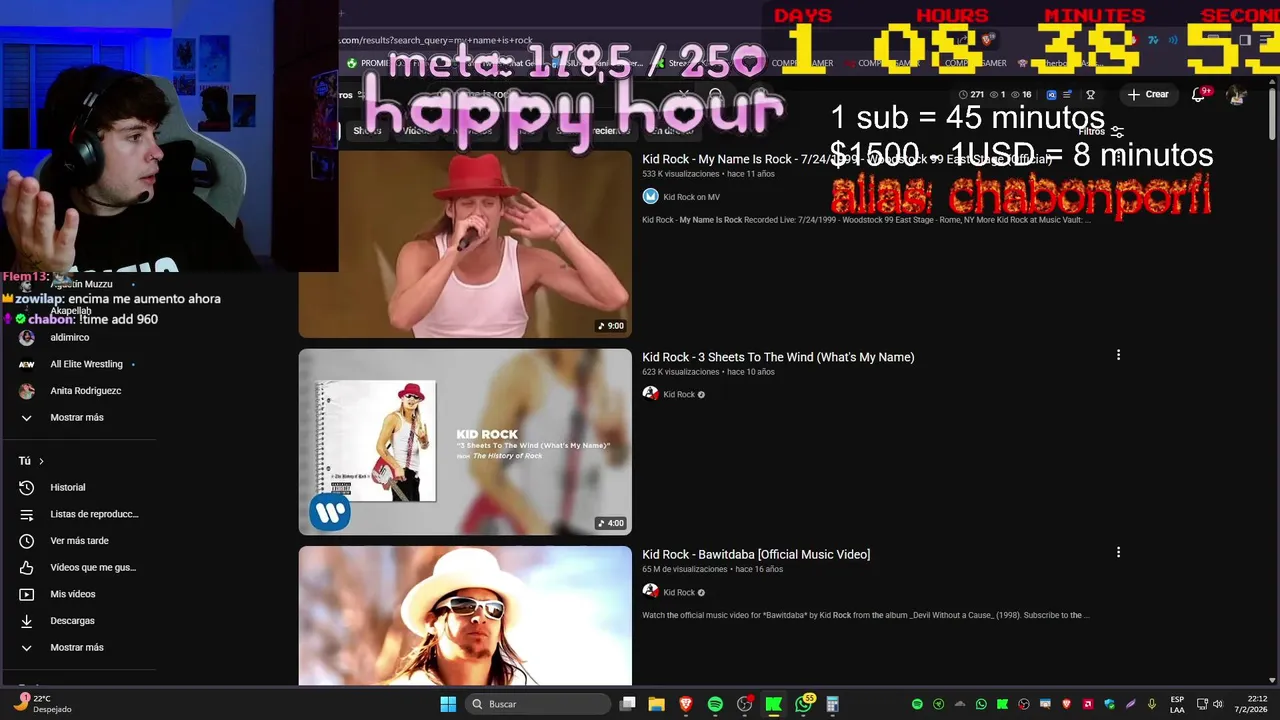Click the Anita Rodriguezc subscription
This screenshot has height=720, width=1280.
(x=85, y=391)
